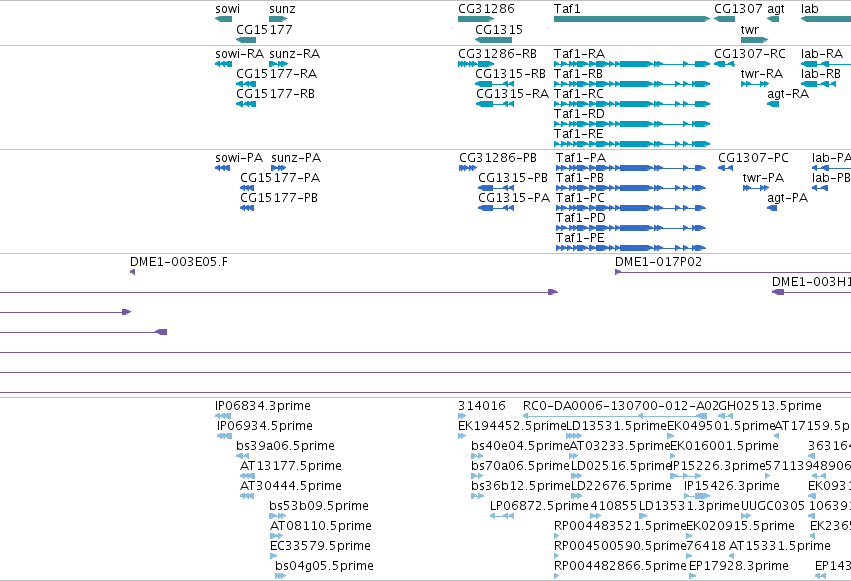Click the Taf1-PC protein label
Image resolution: width=851 pixels, height=581 pixels.
click(x=580, y=198)
